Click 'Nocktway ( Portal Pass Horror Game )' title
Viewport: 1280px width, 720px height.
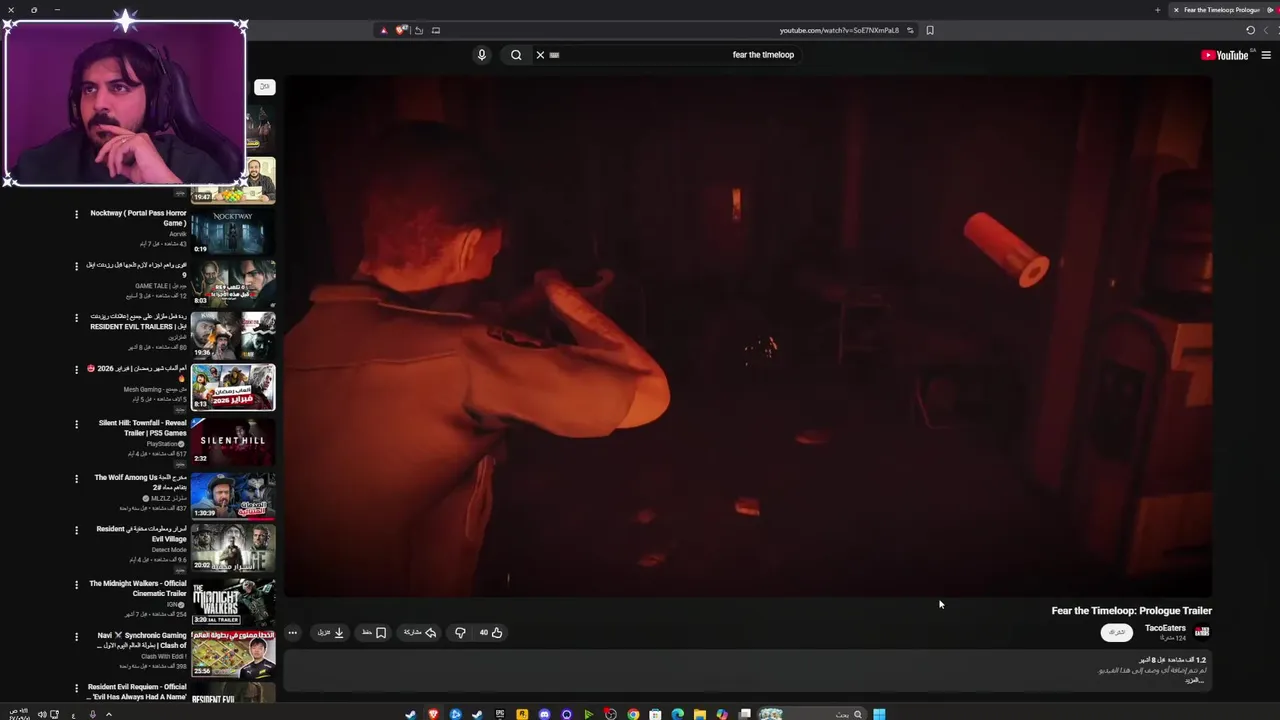pos(138,218)
